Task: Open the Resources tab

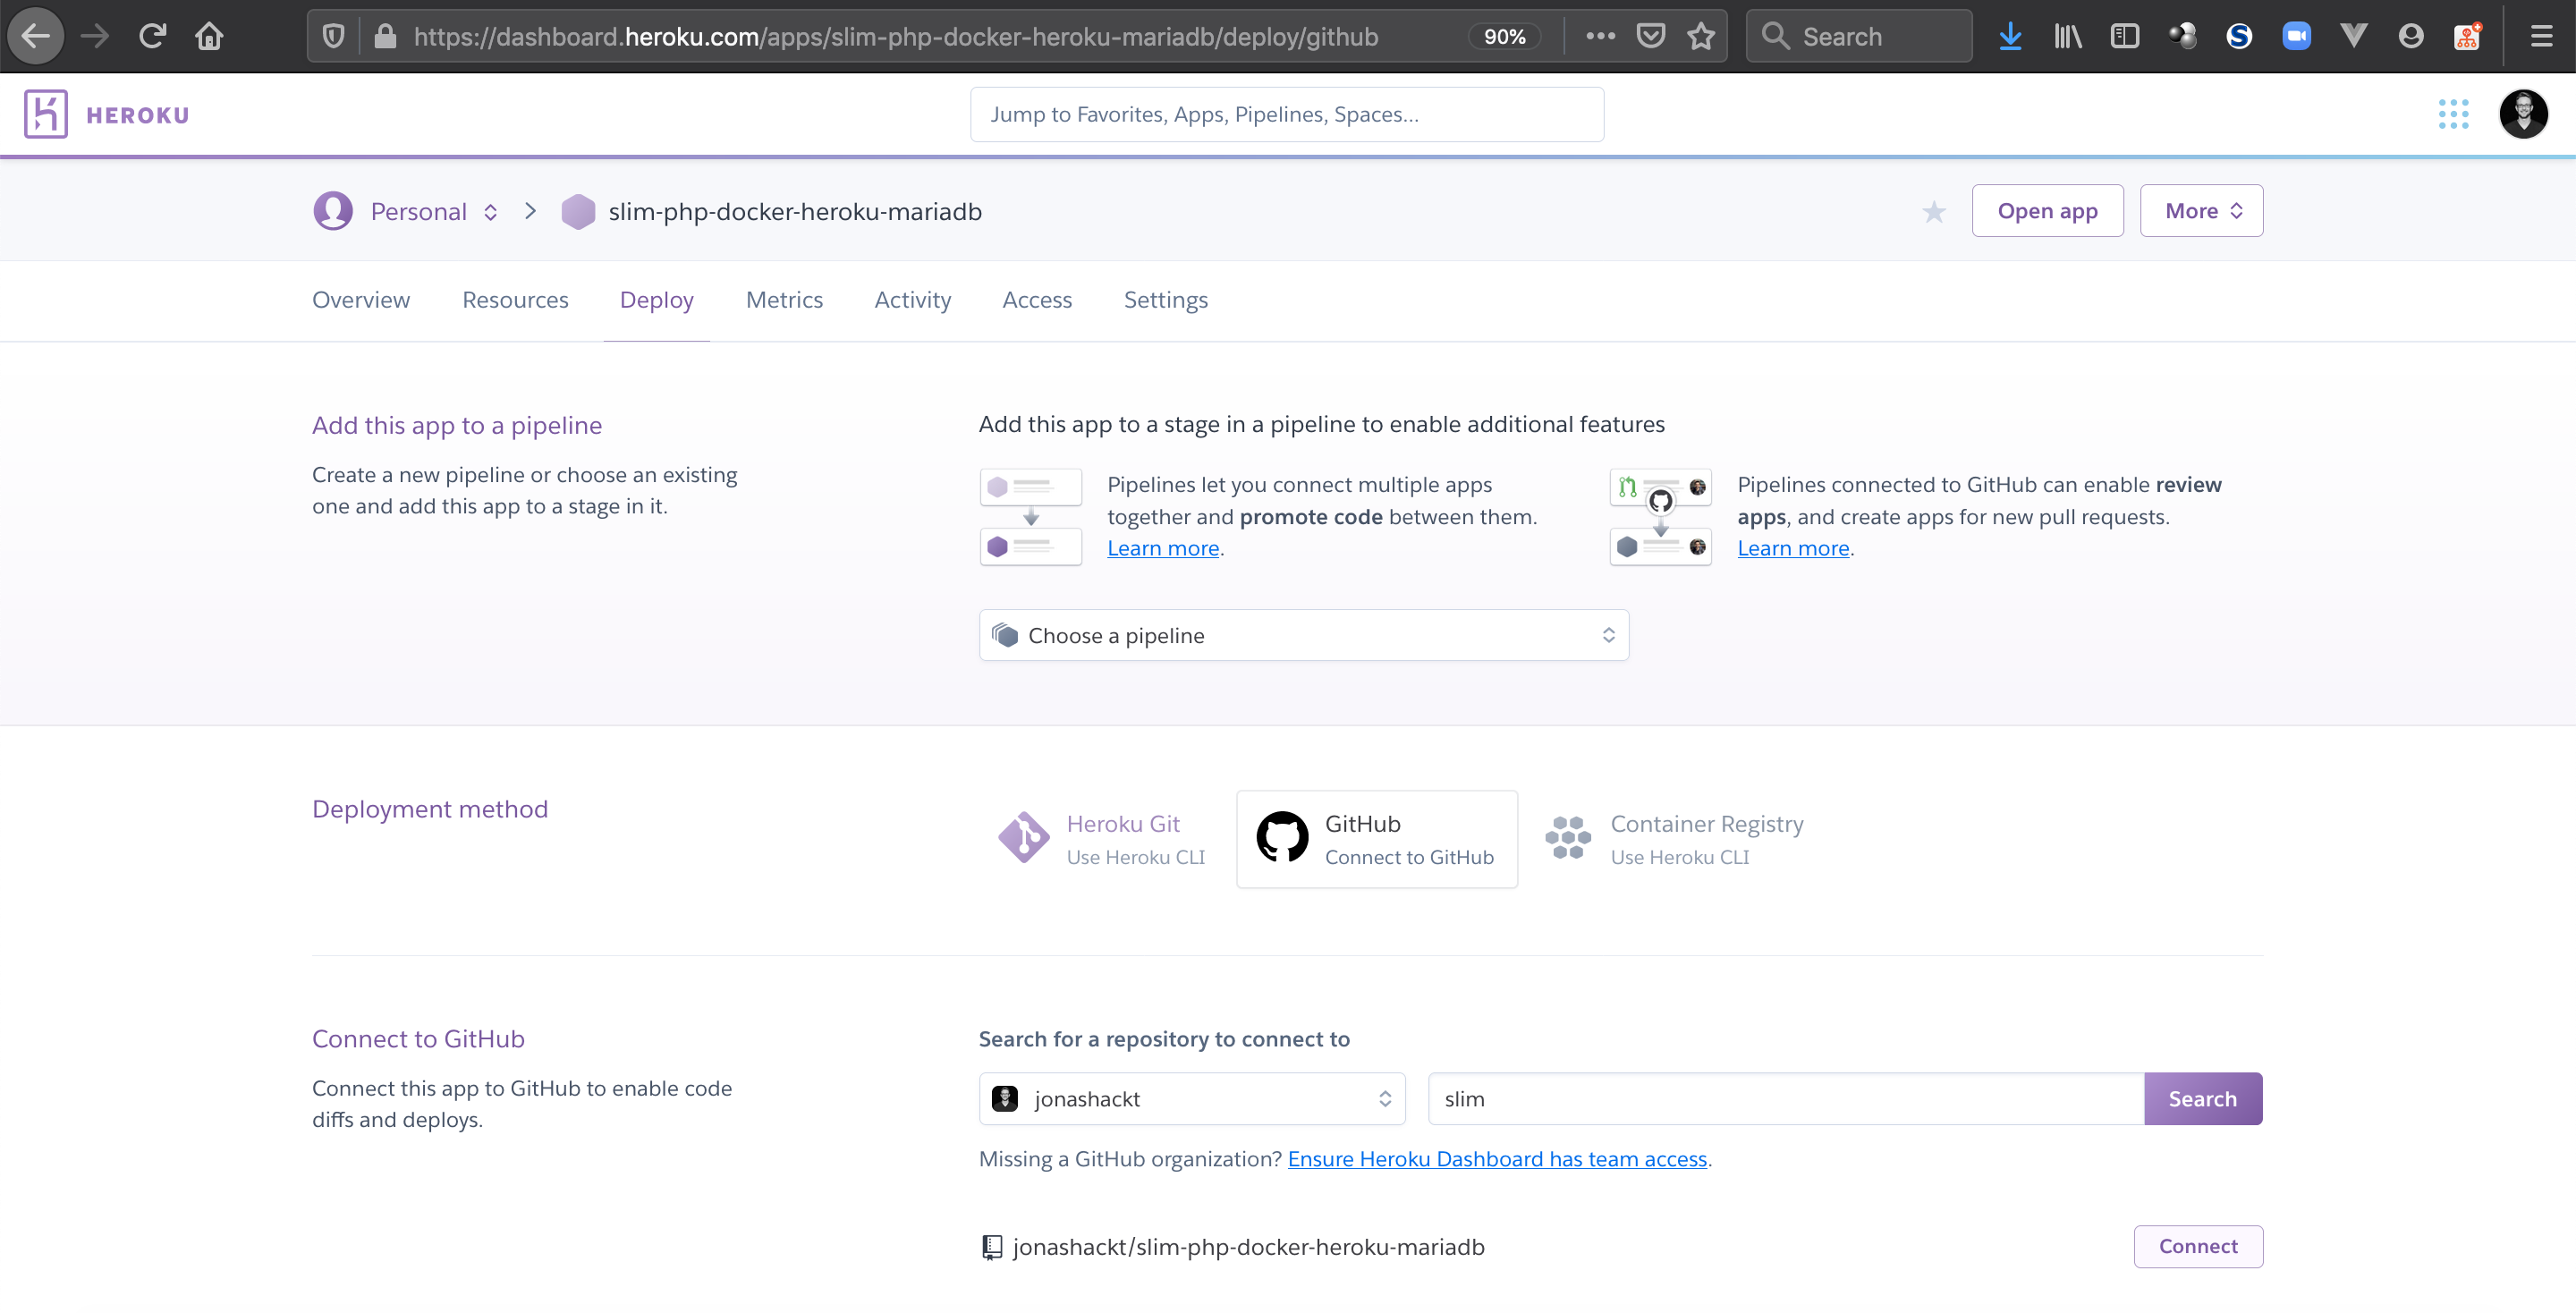Action: [x=514, y=300]
